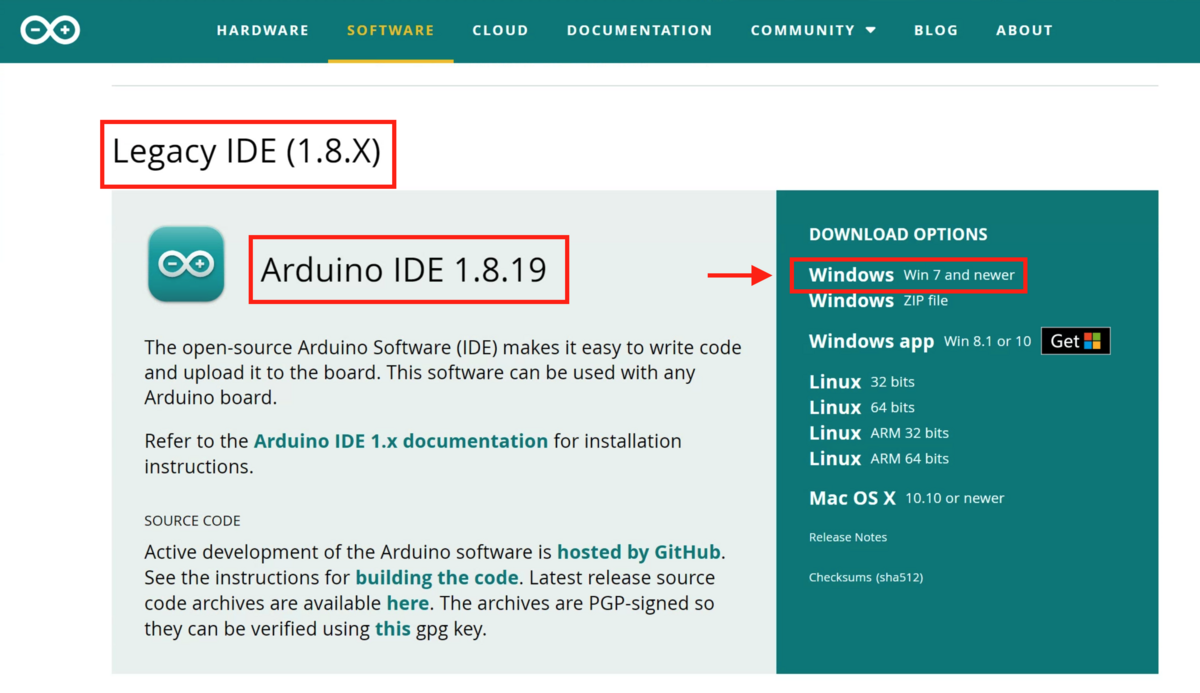Viewport: 1200px width, 693px height.
Task: Download the Windows ZIP file
Action: [x=878, y=301]
